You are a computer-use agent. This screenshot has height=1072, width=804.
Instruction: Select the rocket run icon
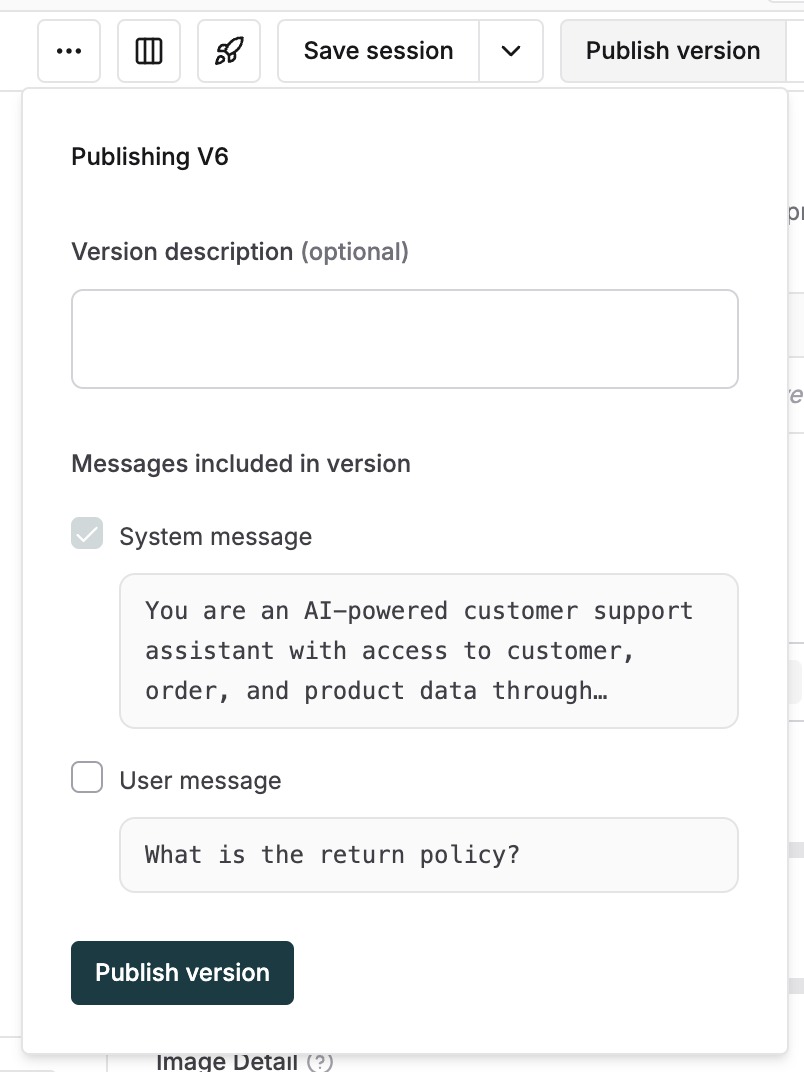point(228,51)
